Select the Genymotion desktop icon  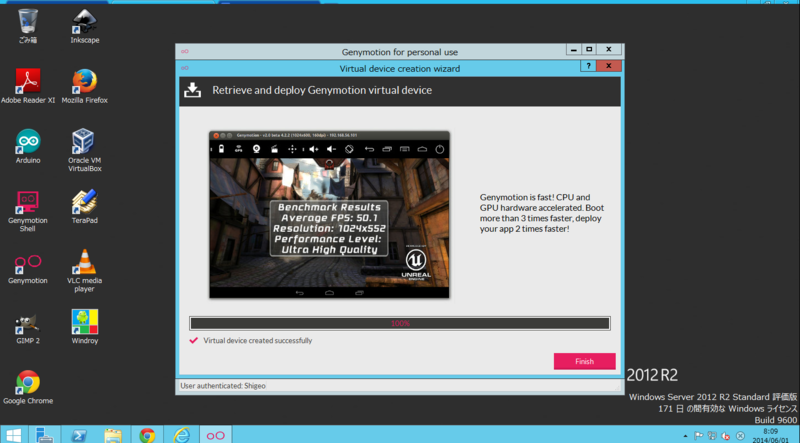pyautogui.click(x=28, y=267)
